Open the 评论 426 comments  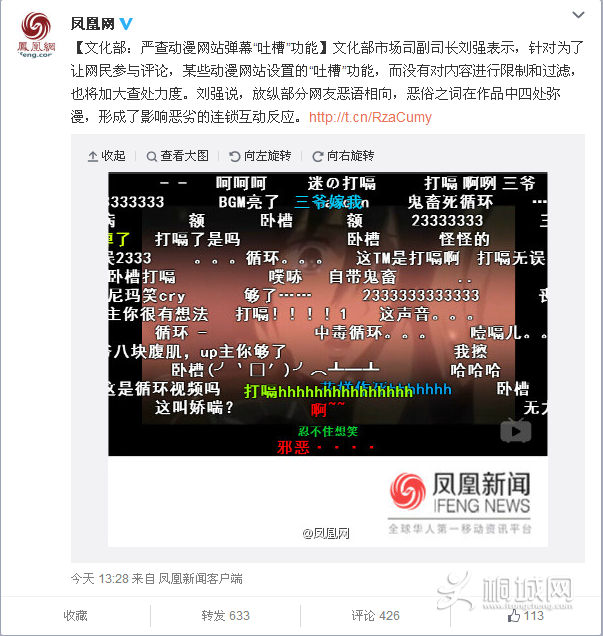click(x=376, y=616)
